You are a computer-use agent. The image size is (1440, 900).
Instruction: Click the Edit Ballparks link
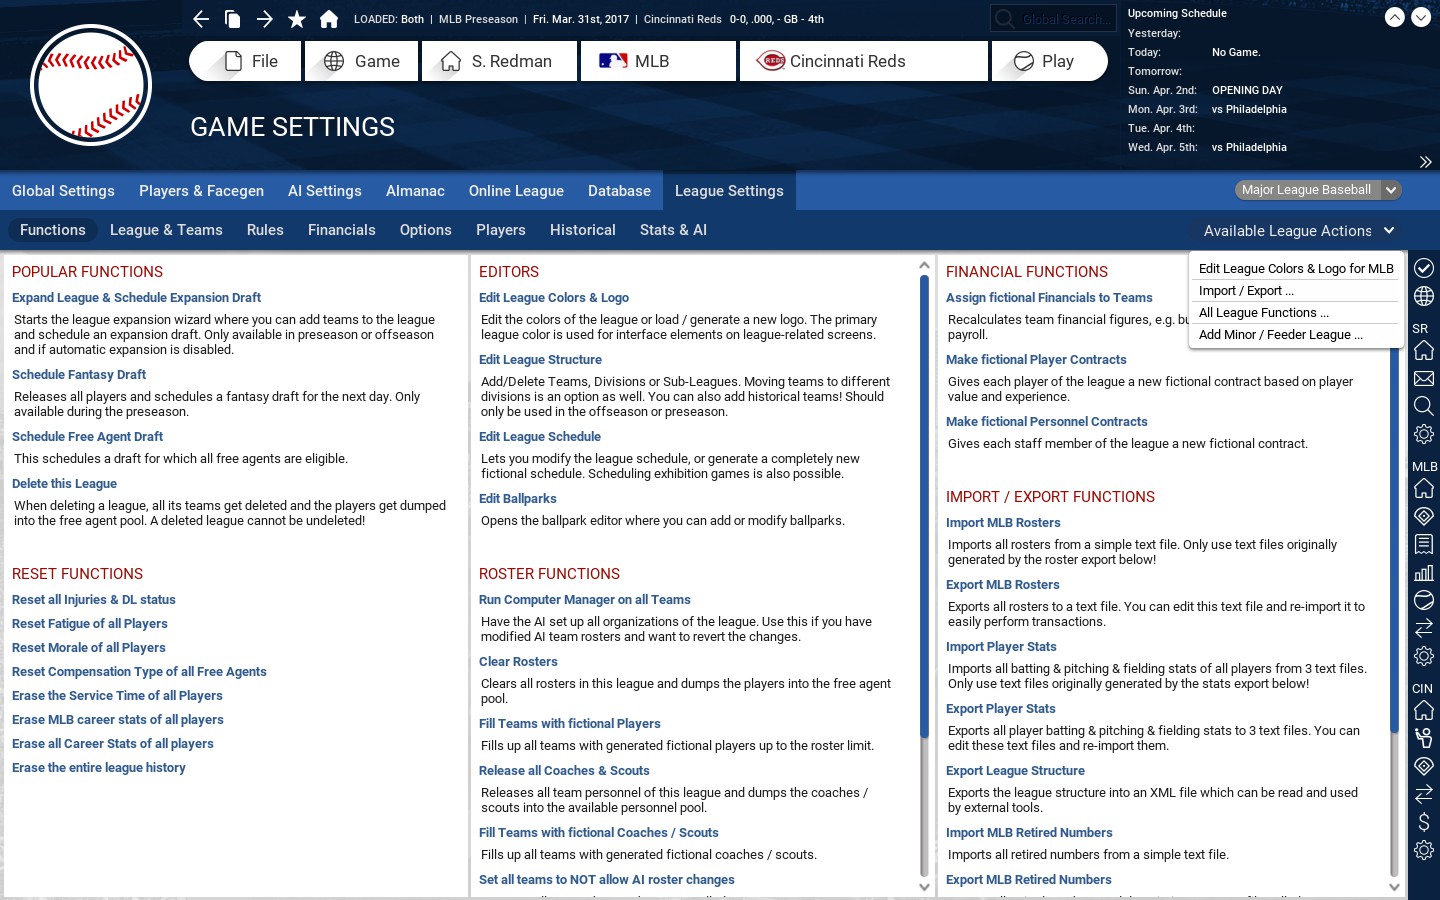pos(517,499)
